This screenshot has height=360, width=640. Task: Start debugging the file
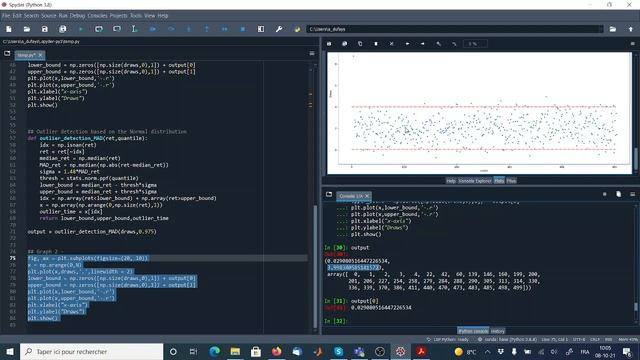coord(153,29)
